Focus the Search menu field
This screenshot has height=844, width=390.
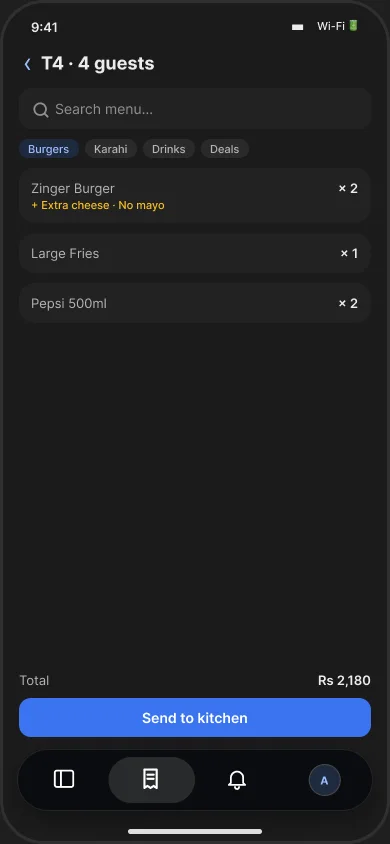(x=195, y=110)
